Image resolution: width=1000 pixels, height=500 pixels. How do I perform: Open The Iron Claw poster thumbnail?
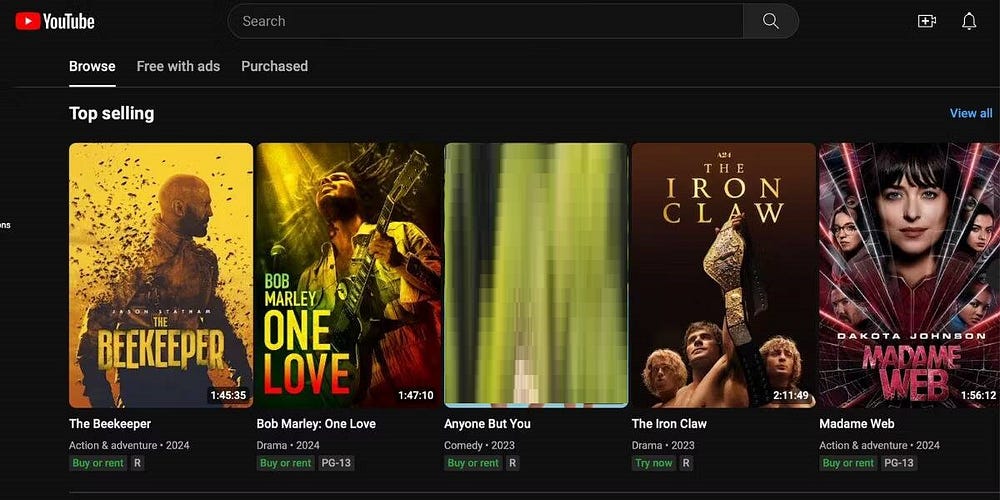pyautogui.click(x=724, y=275)
